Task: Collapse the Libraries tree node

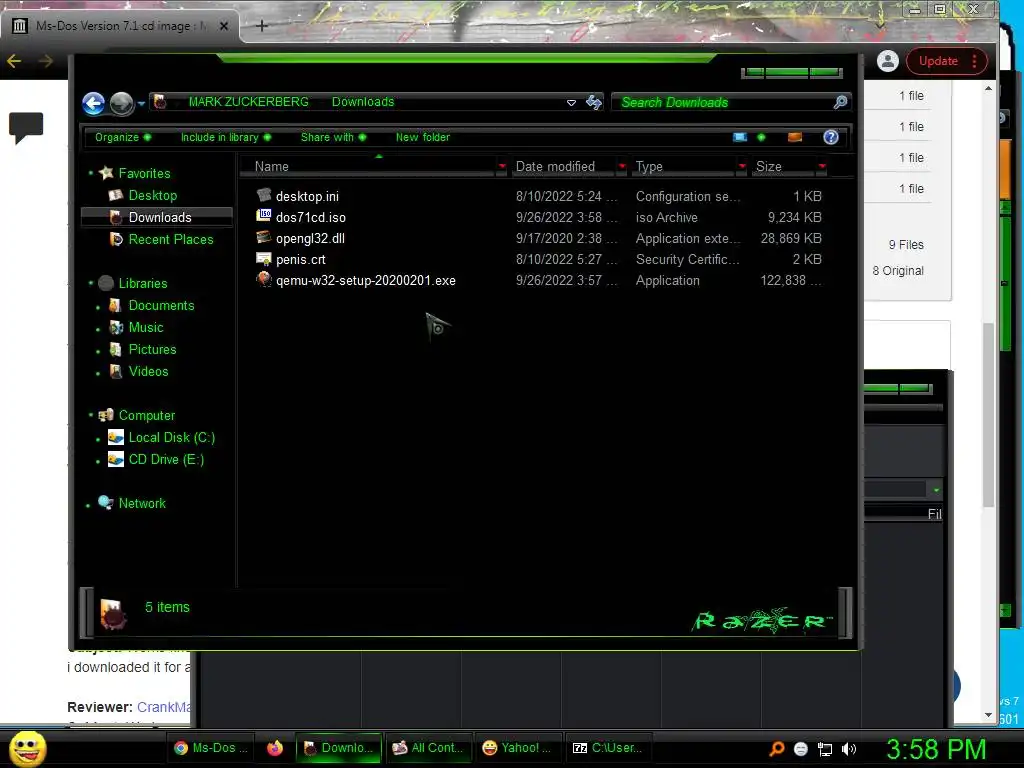Action: coord(91,283)
